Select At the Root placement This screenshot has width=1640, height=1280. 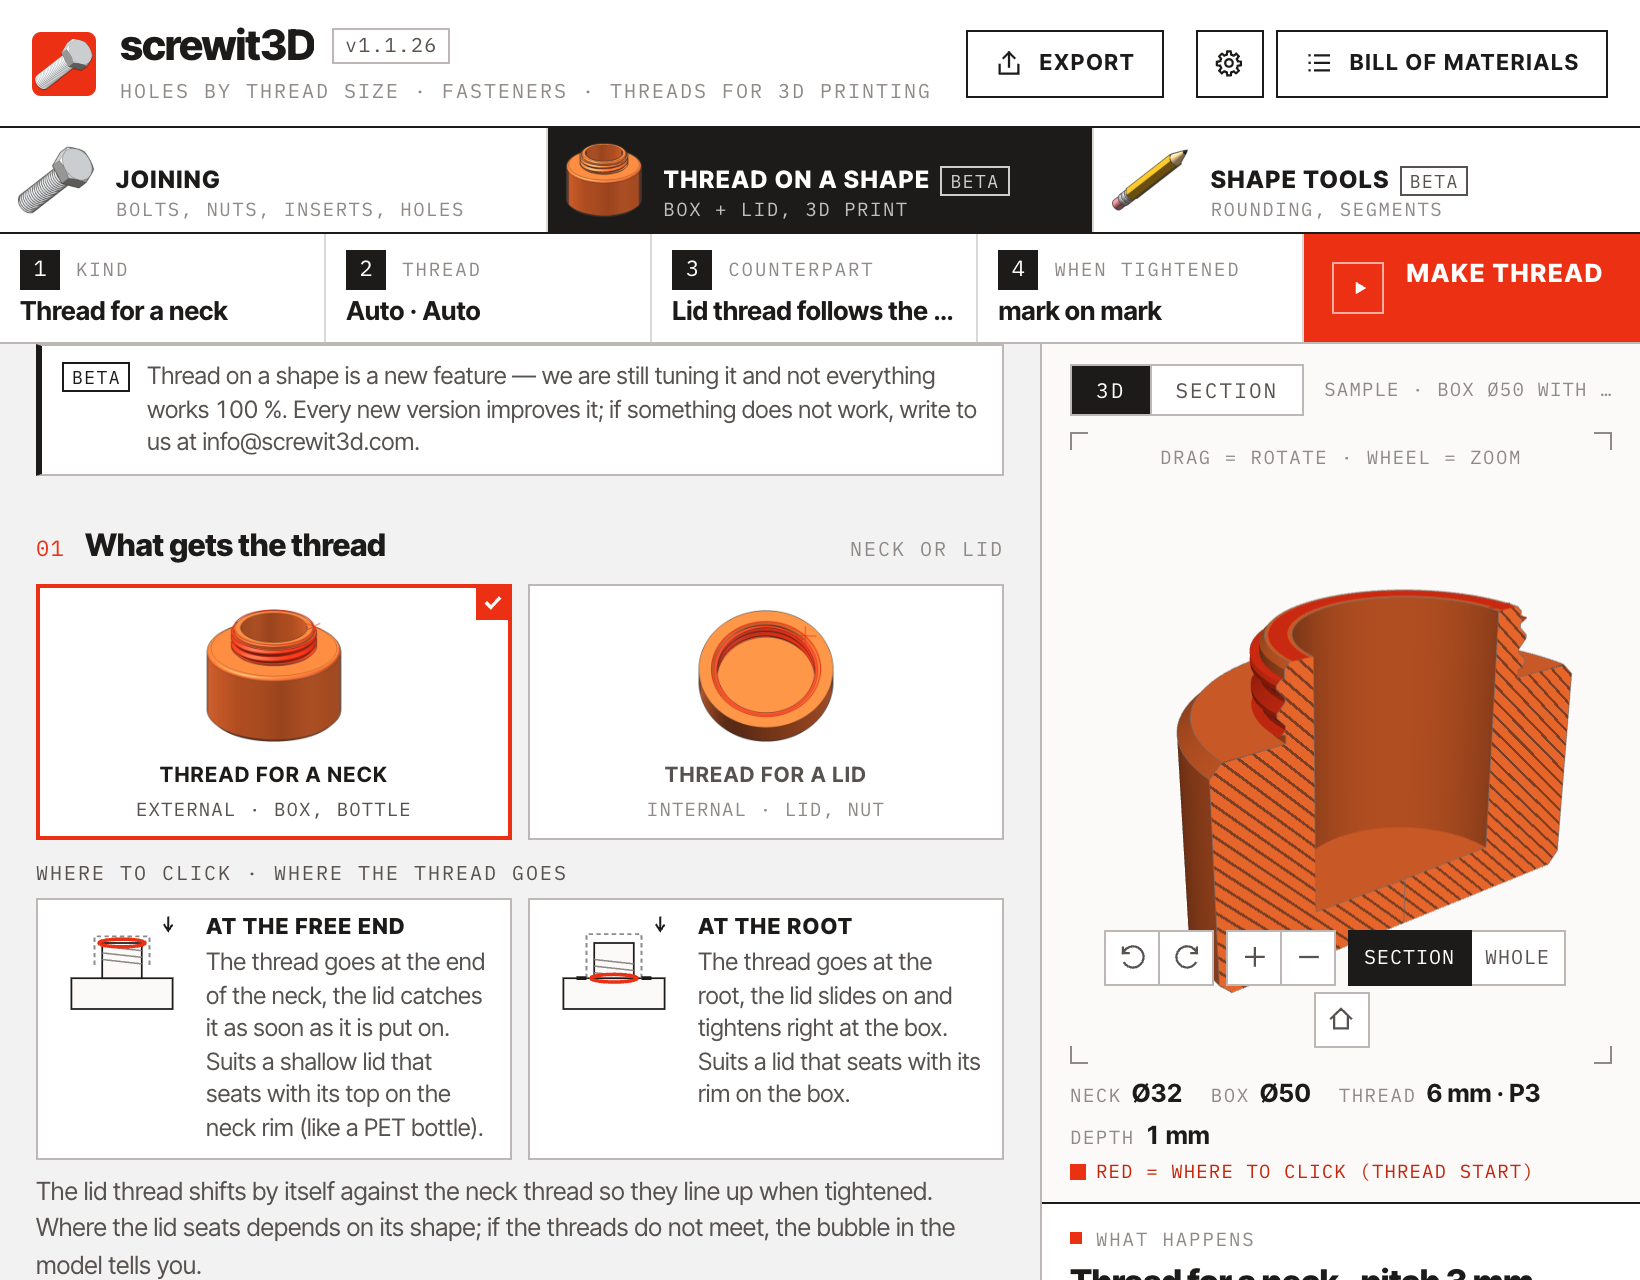tap(766, 1029)
